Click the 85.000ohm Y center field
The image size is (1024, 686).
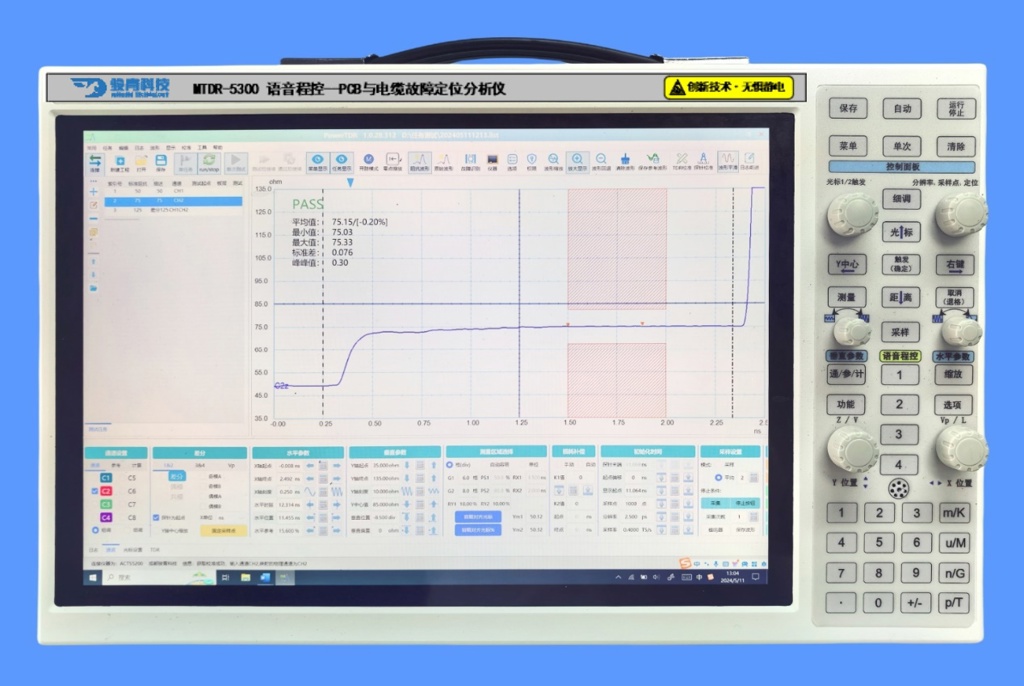[385, 504]
